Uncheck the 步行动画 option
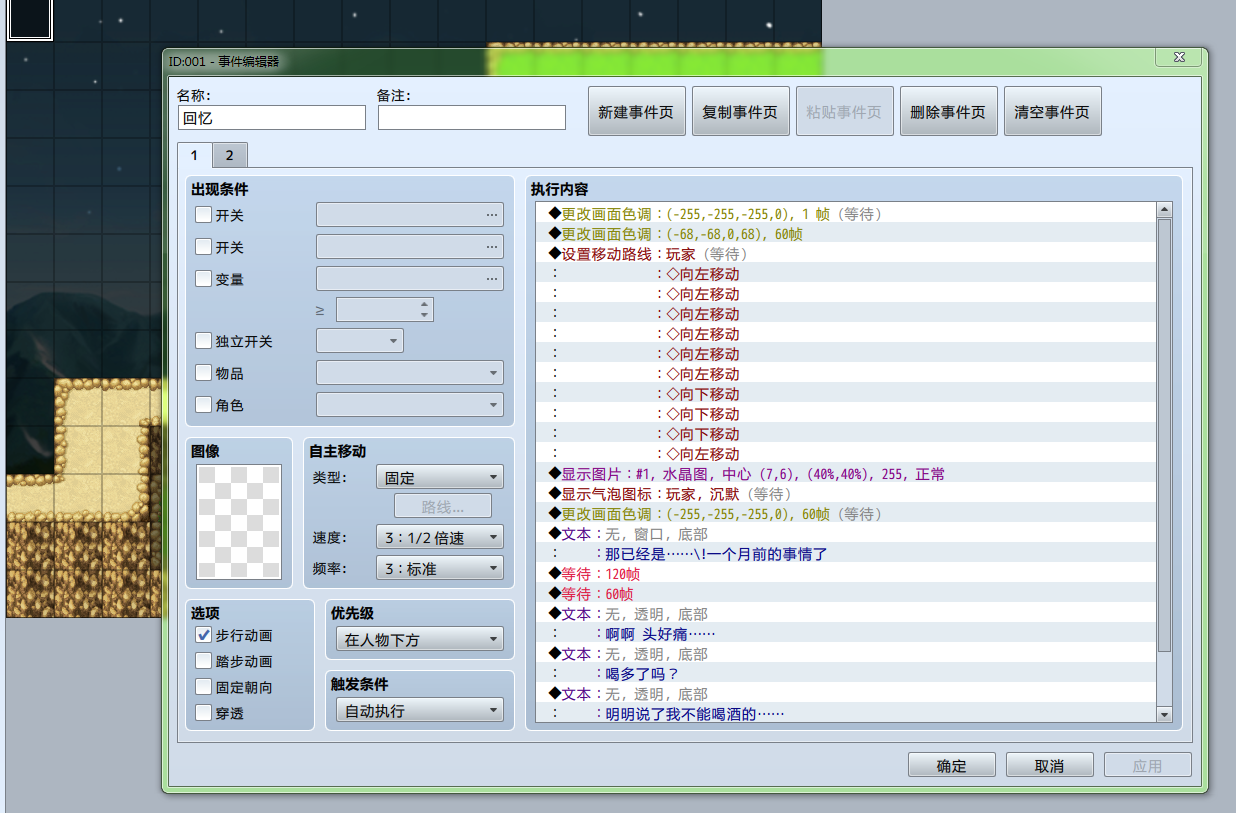Screen dimensions: 1236x813 point(203,635)
